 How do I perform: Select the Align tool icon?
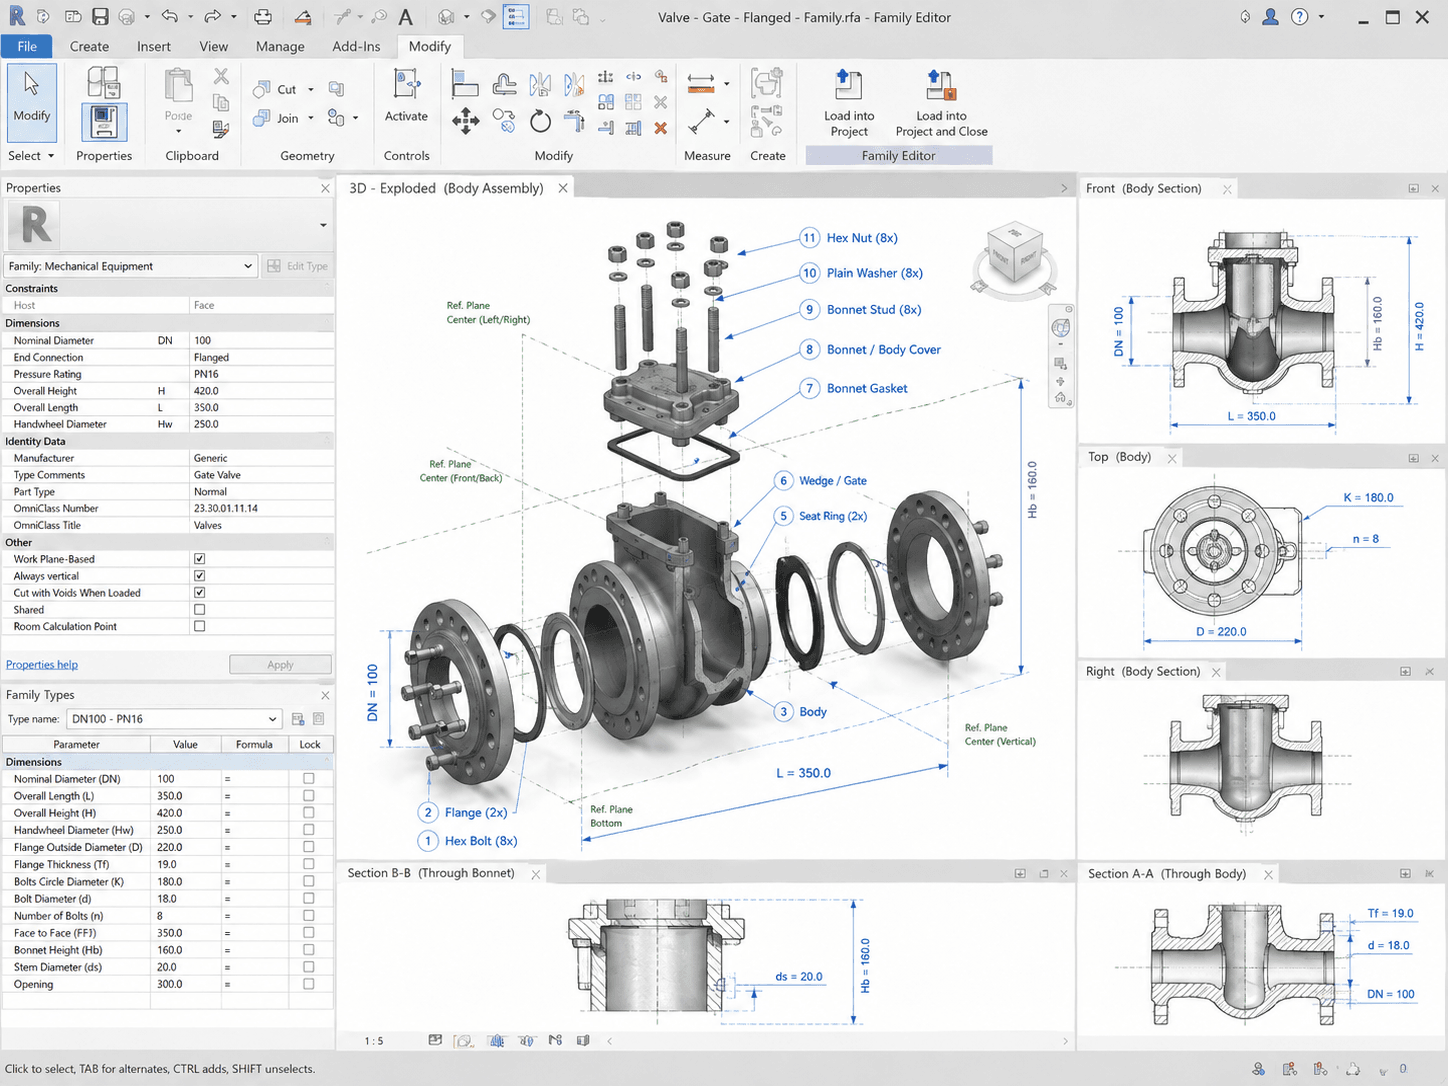[464, 84]
